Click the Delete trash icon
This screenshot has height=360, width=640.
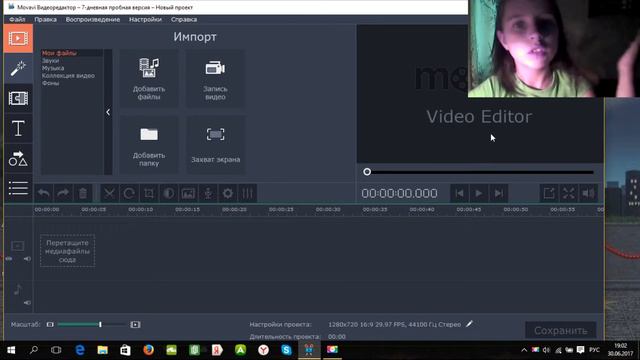point(82,193)
